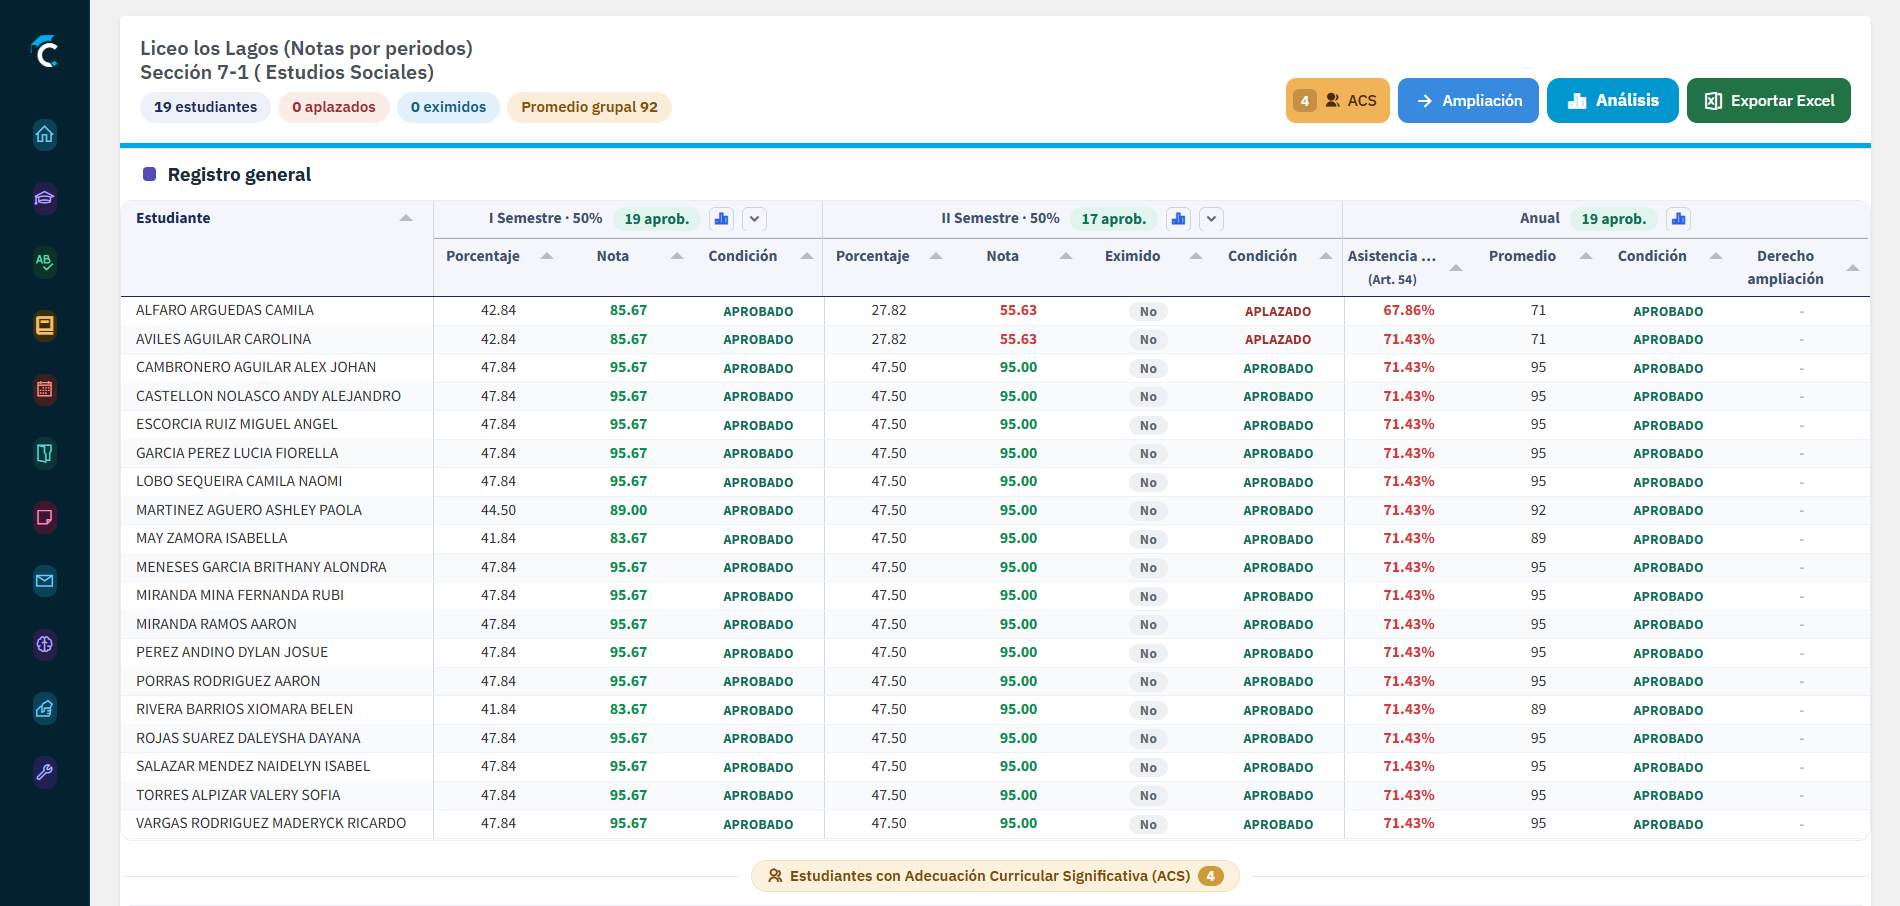Open the graduation cap sidebar icon
The width and height of the screenshot is (1900, 906).
pyautogui.click(x=44, y=198)
